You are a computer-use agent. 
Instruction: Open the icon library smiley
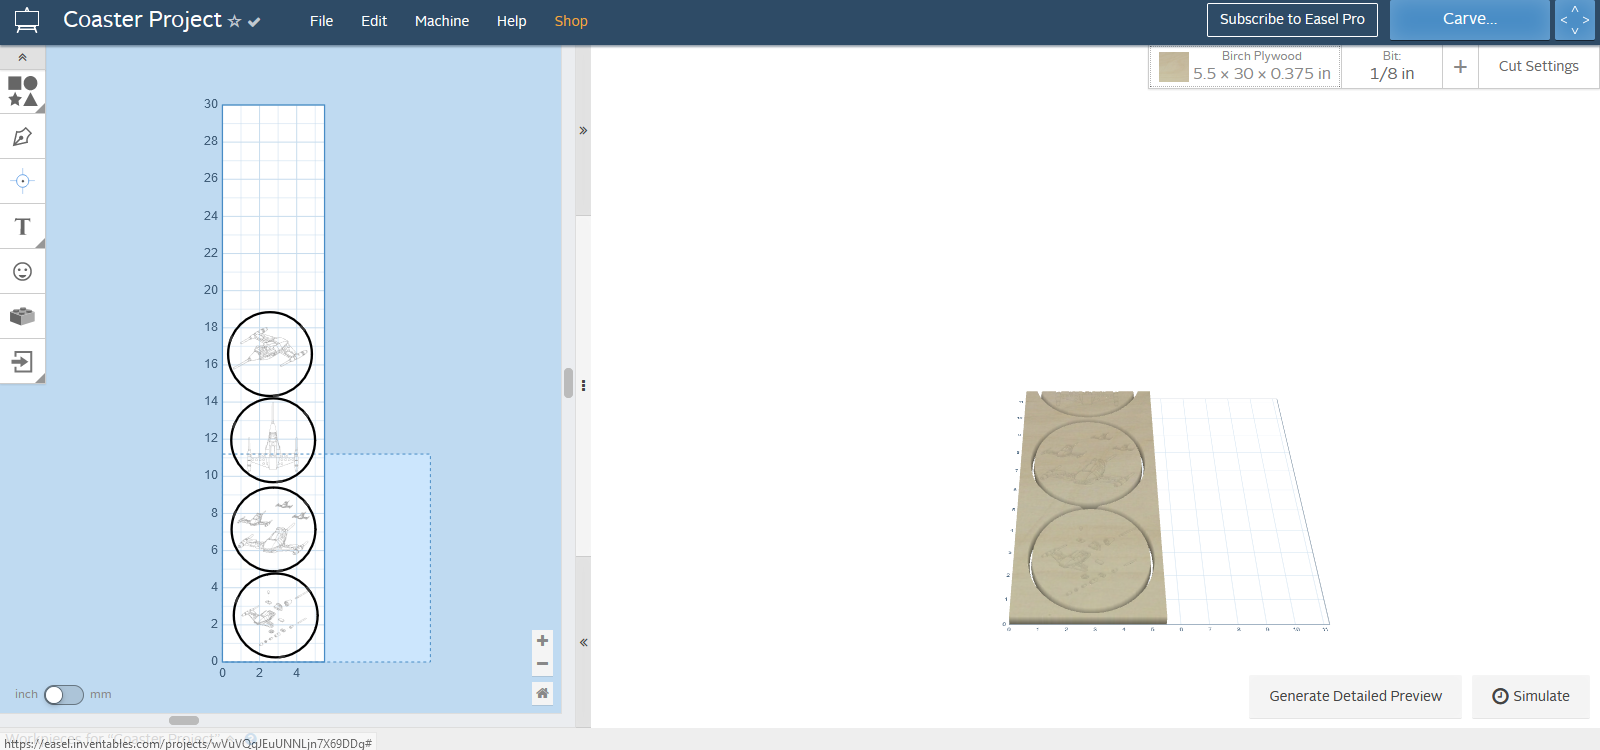pos(22,271)
